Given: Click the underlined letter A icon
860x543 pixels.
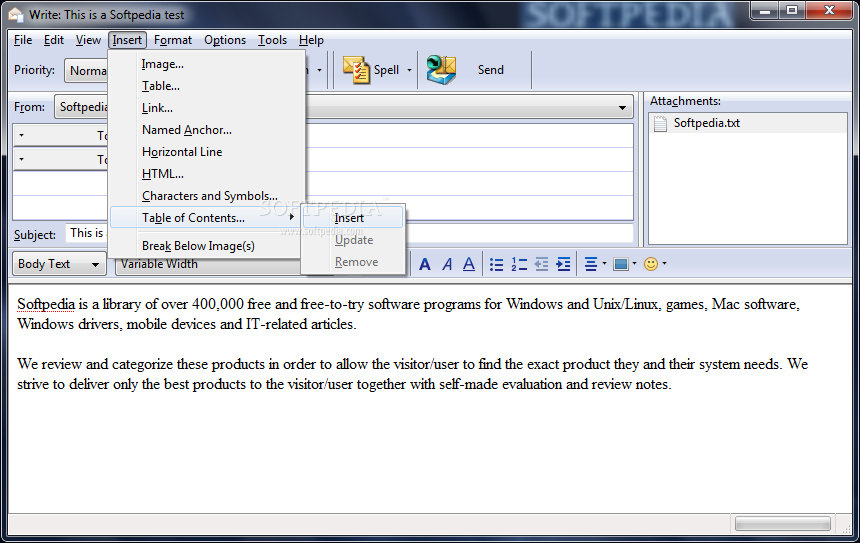Looking at the screenshot, I should tap(468, 264).
